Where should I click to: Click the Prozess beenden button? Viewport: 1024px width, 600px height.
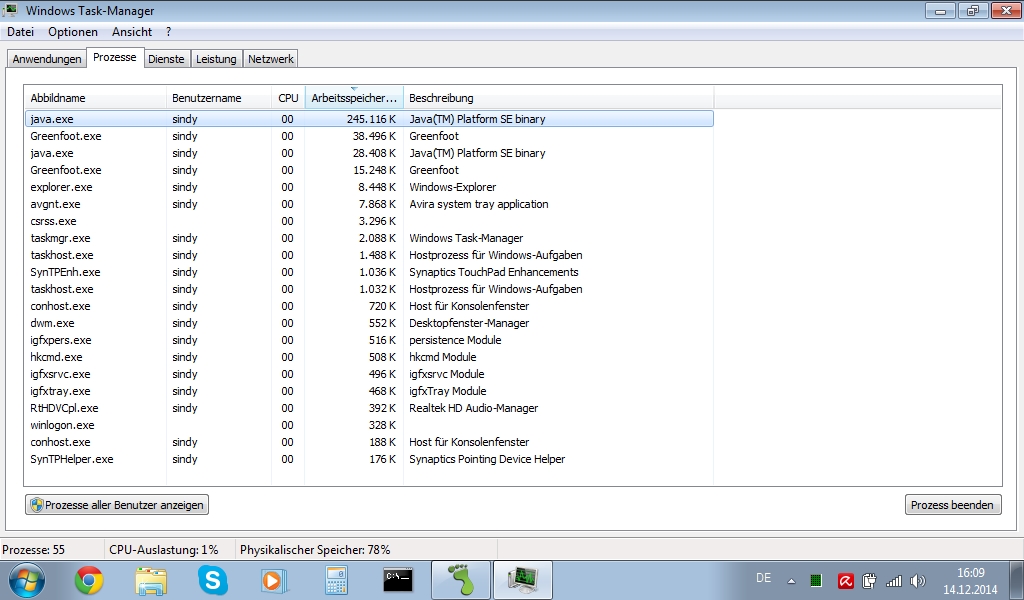click(x=952, y=505)
